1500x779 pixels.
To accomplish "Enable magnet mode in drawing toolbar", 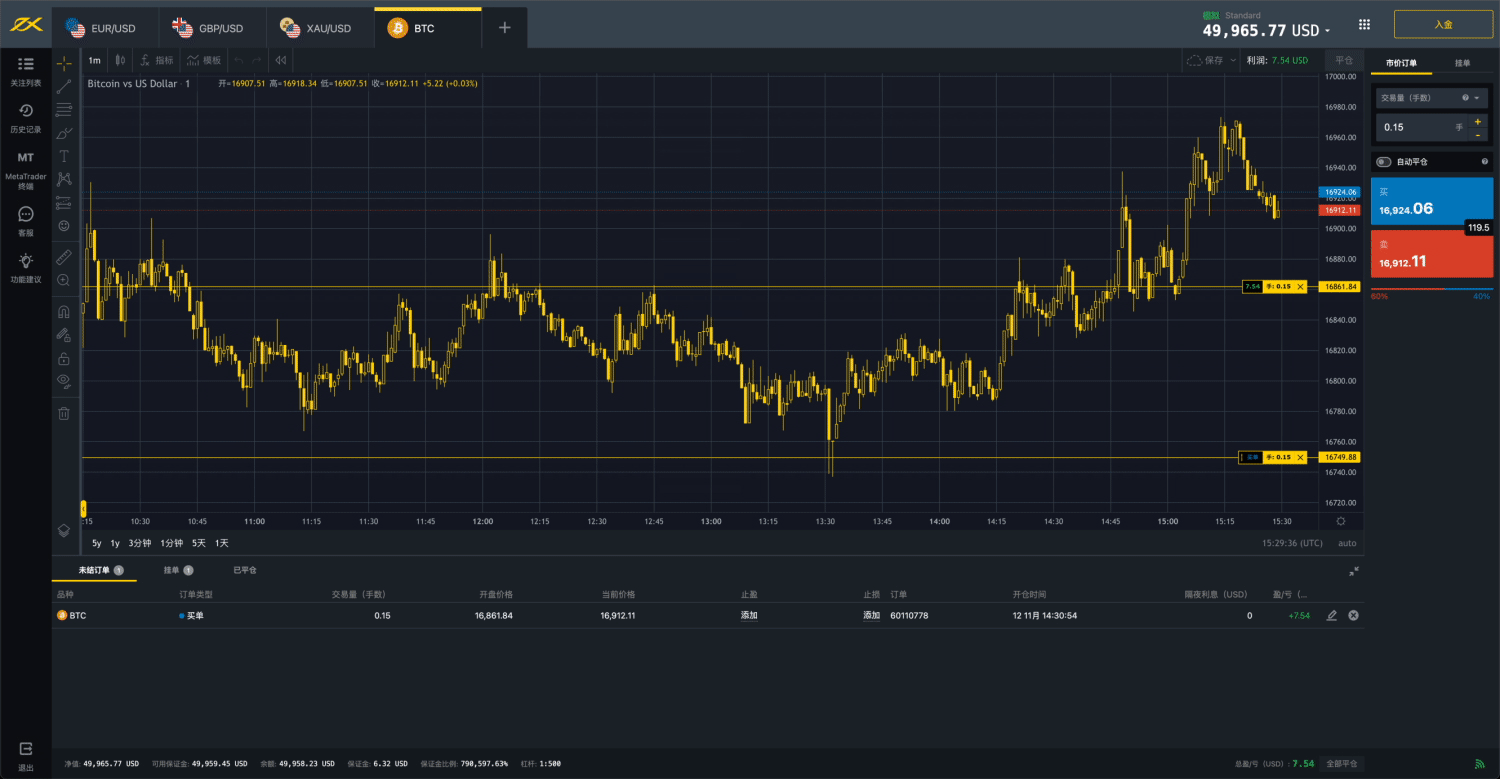I will [x=64, y=311].
